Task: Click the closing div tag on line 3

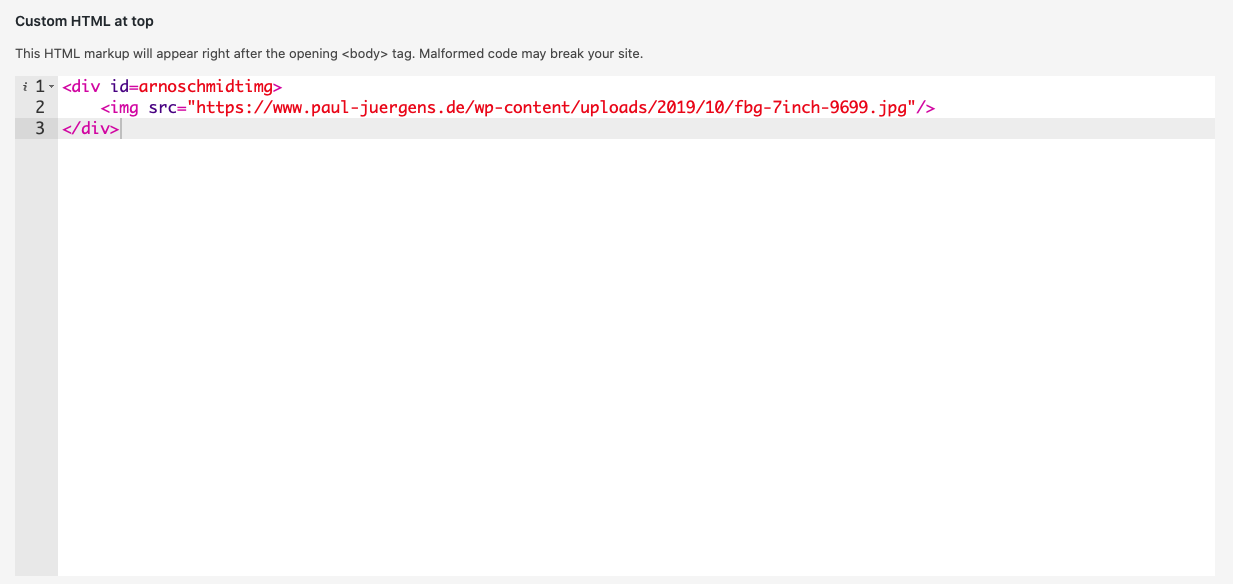Action: [90, 128]
